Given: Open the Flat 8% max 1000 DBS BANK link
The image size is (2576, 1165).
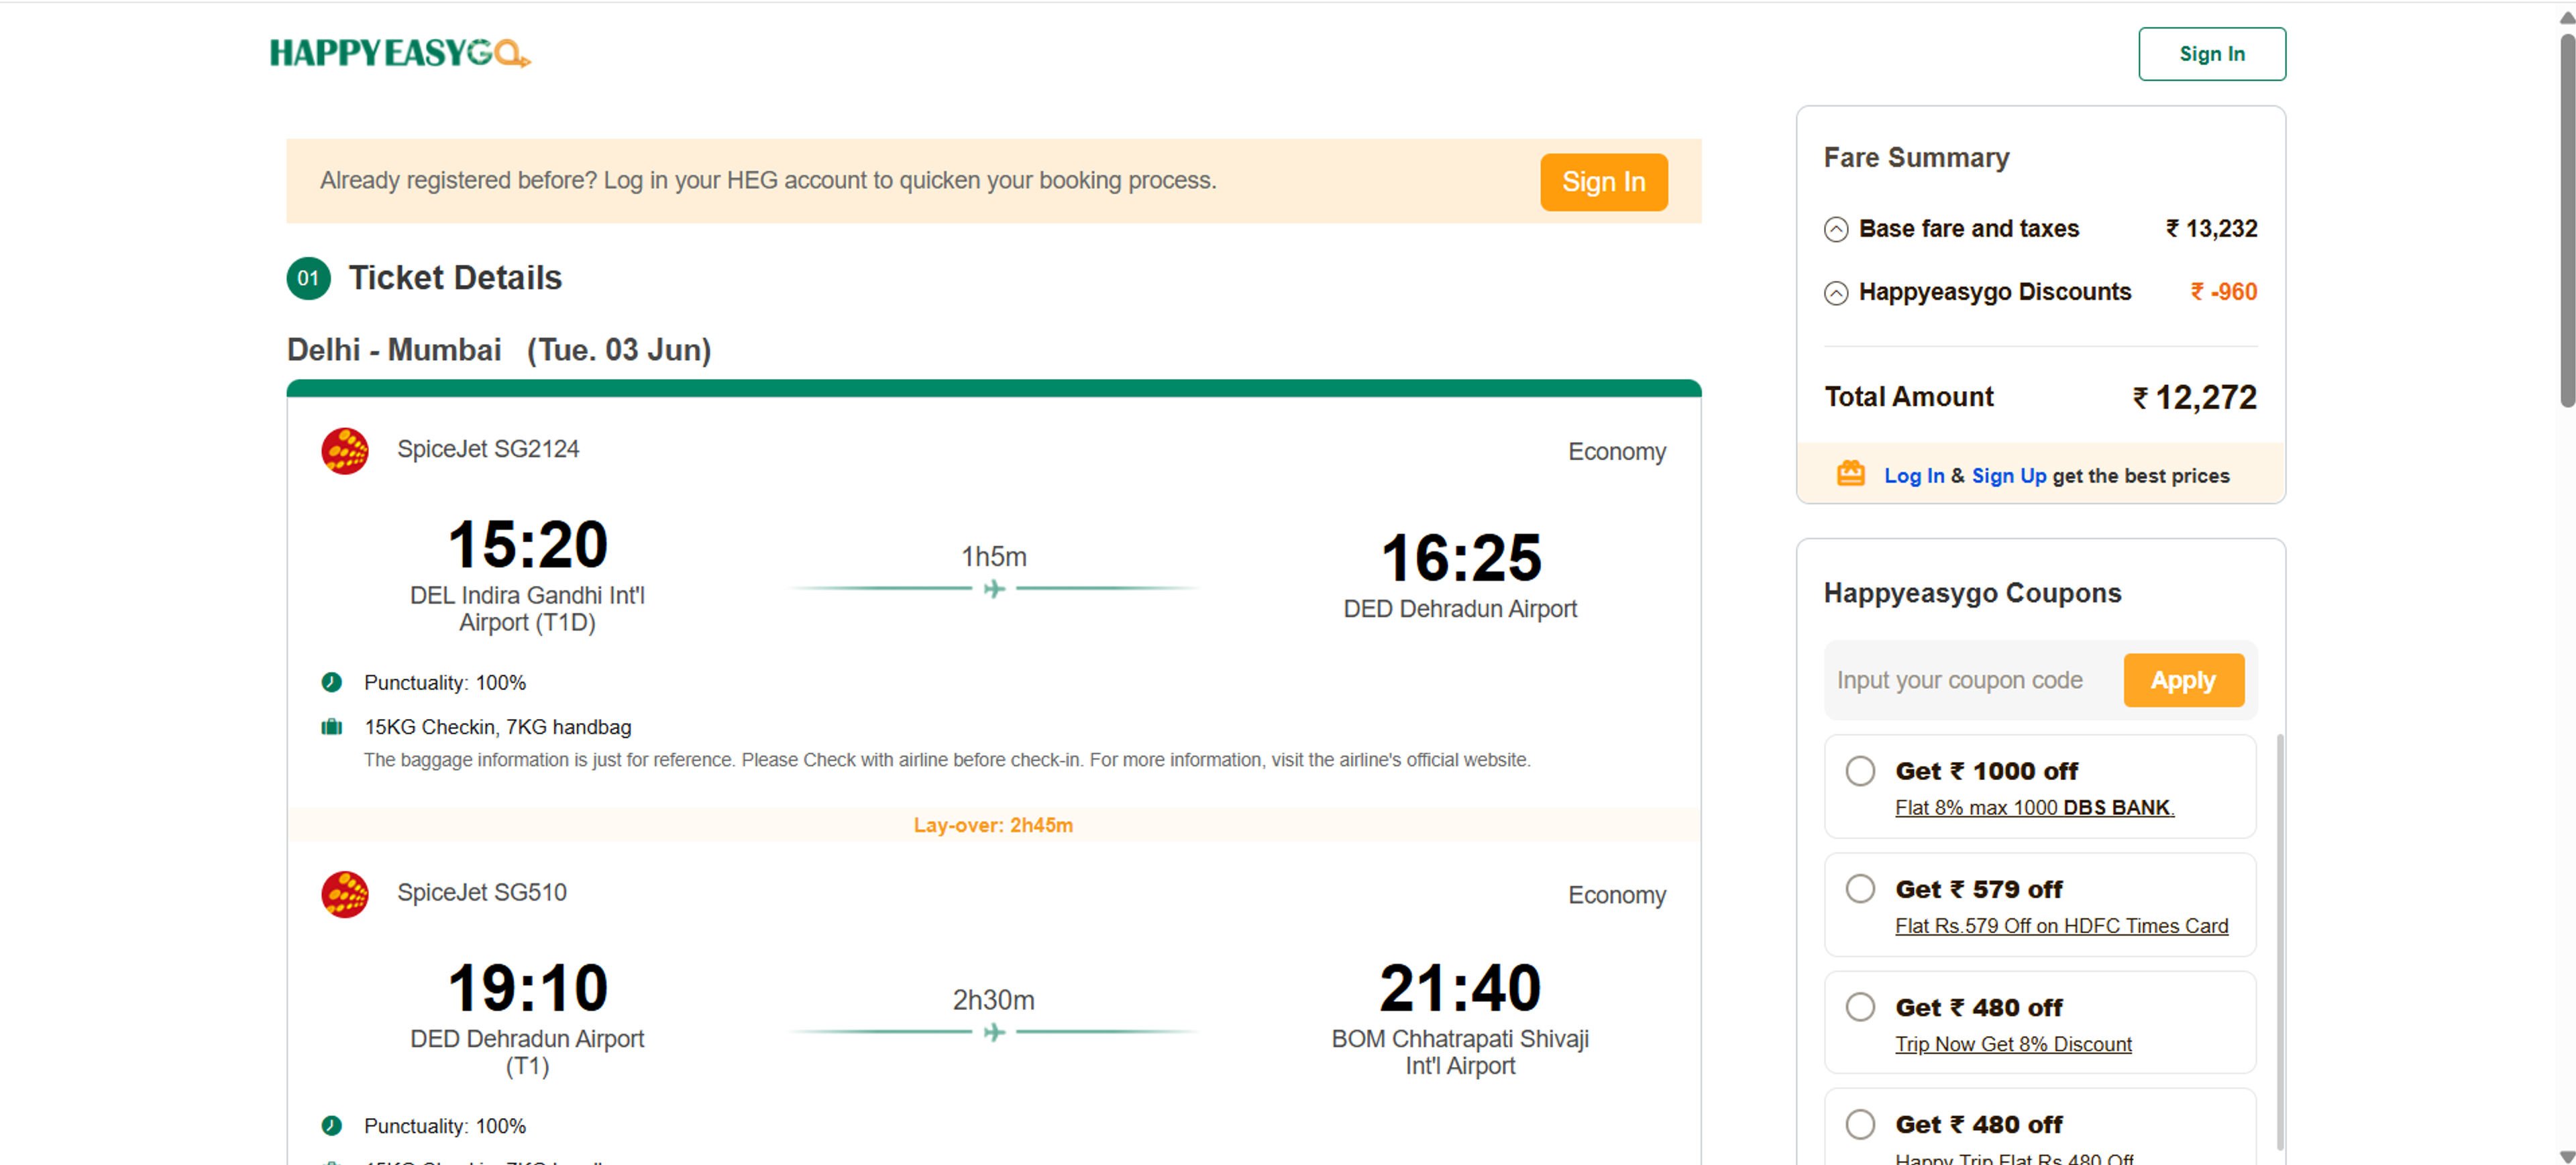Looking at the screenshot, I should (x=2034, y=808).
